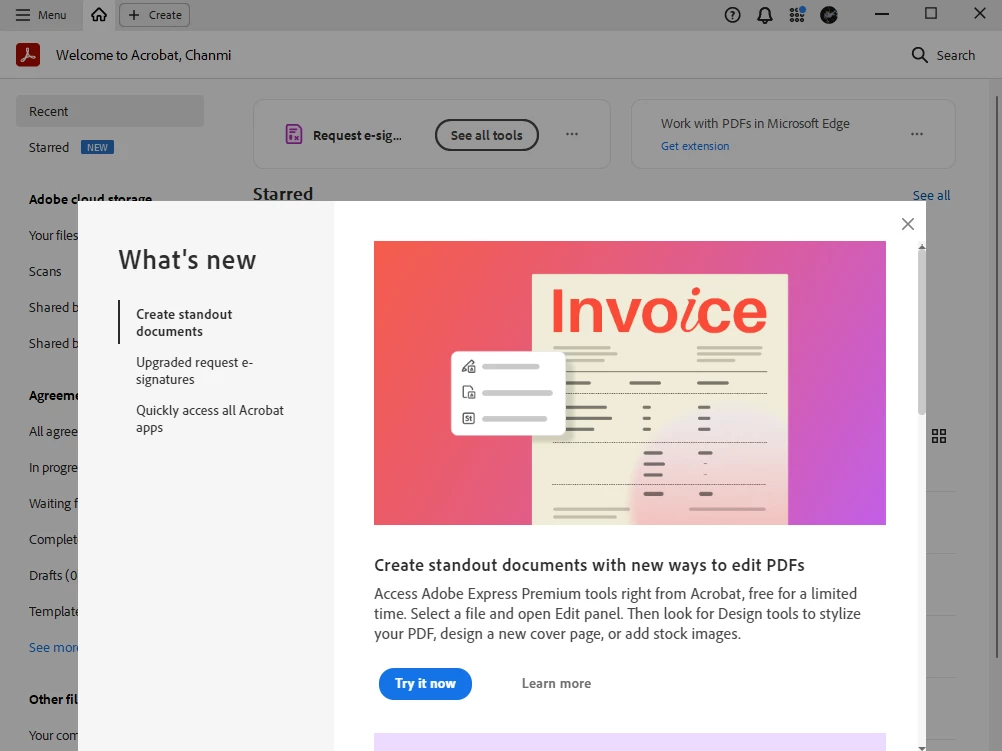Click the Search magnifier icon
The height and width of the screenshot is (751, 1002).
919,55
